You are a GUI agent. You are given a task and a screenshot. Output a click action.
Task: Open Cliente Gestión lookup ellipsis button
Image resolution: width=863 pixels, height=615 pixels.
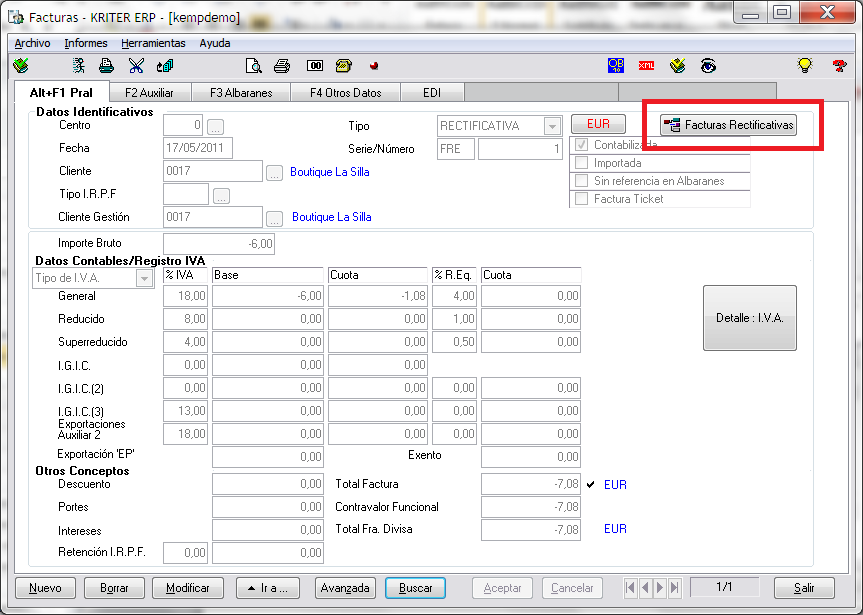click(x=274, y=219)
